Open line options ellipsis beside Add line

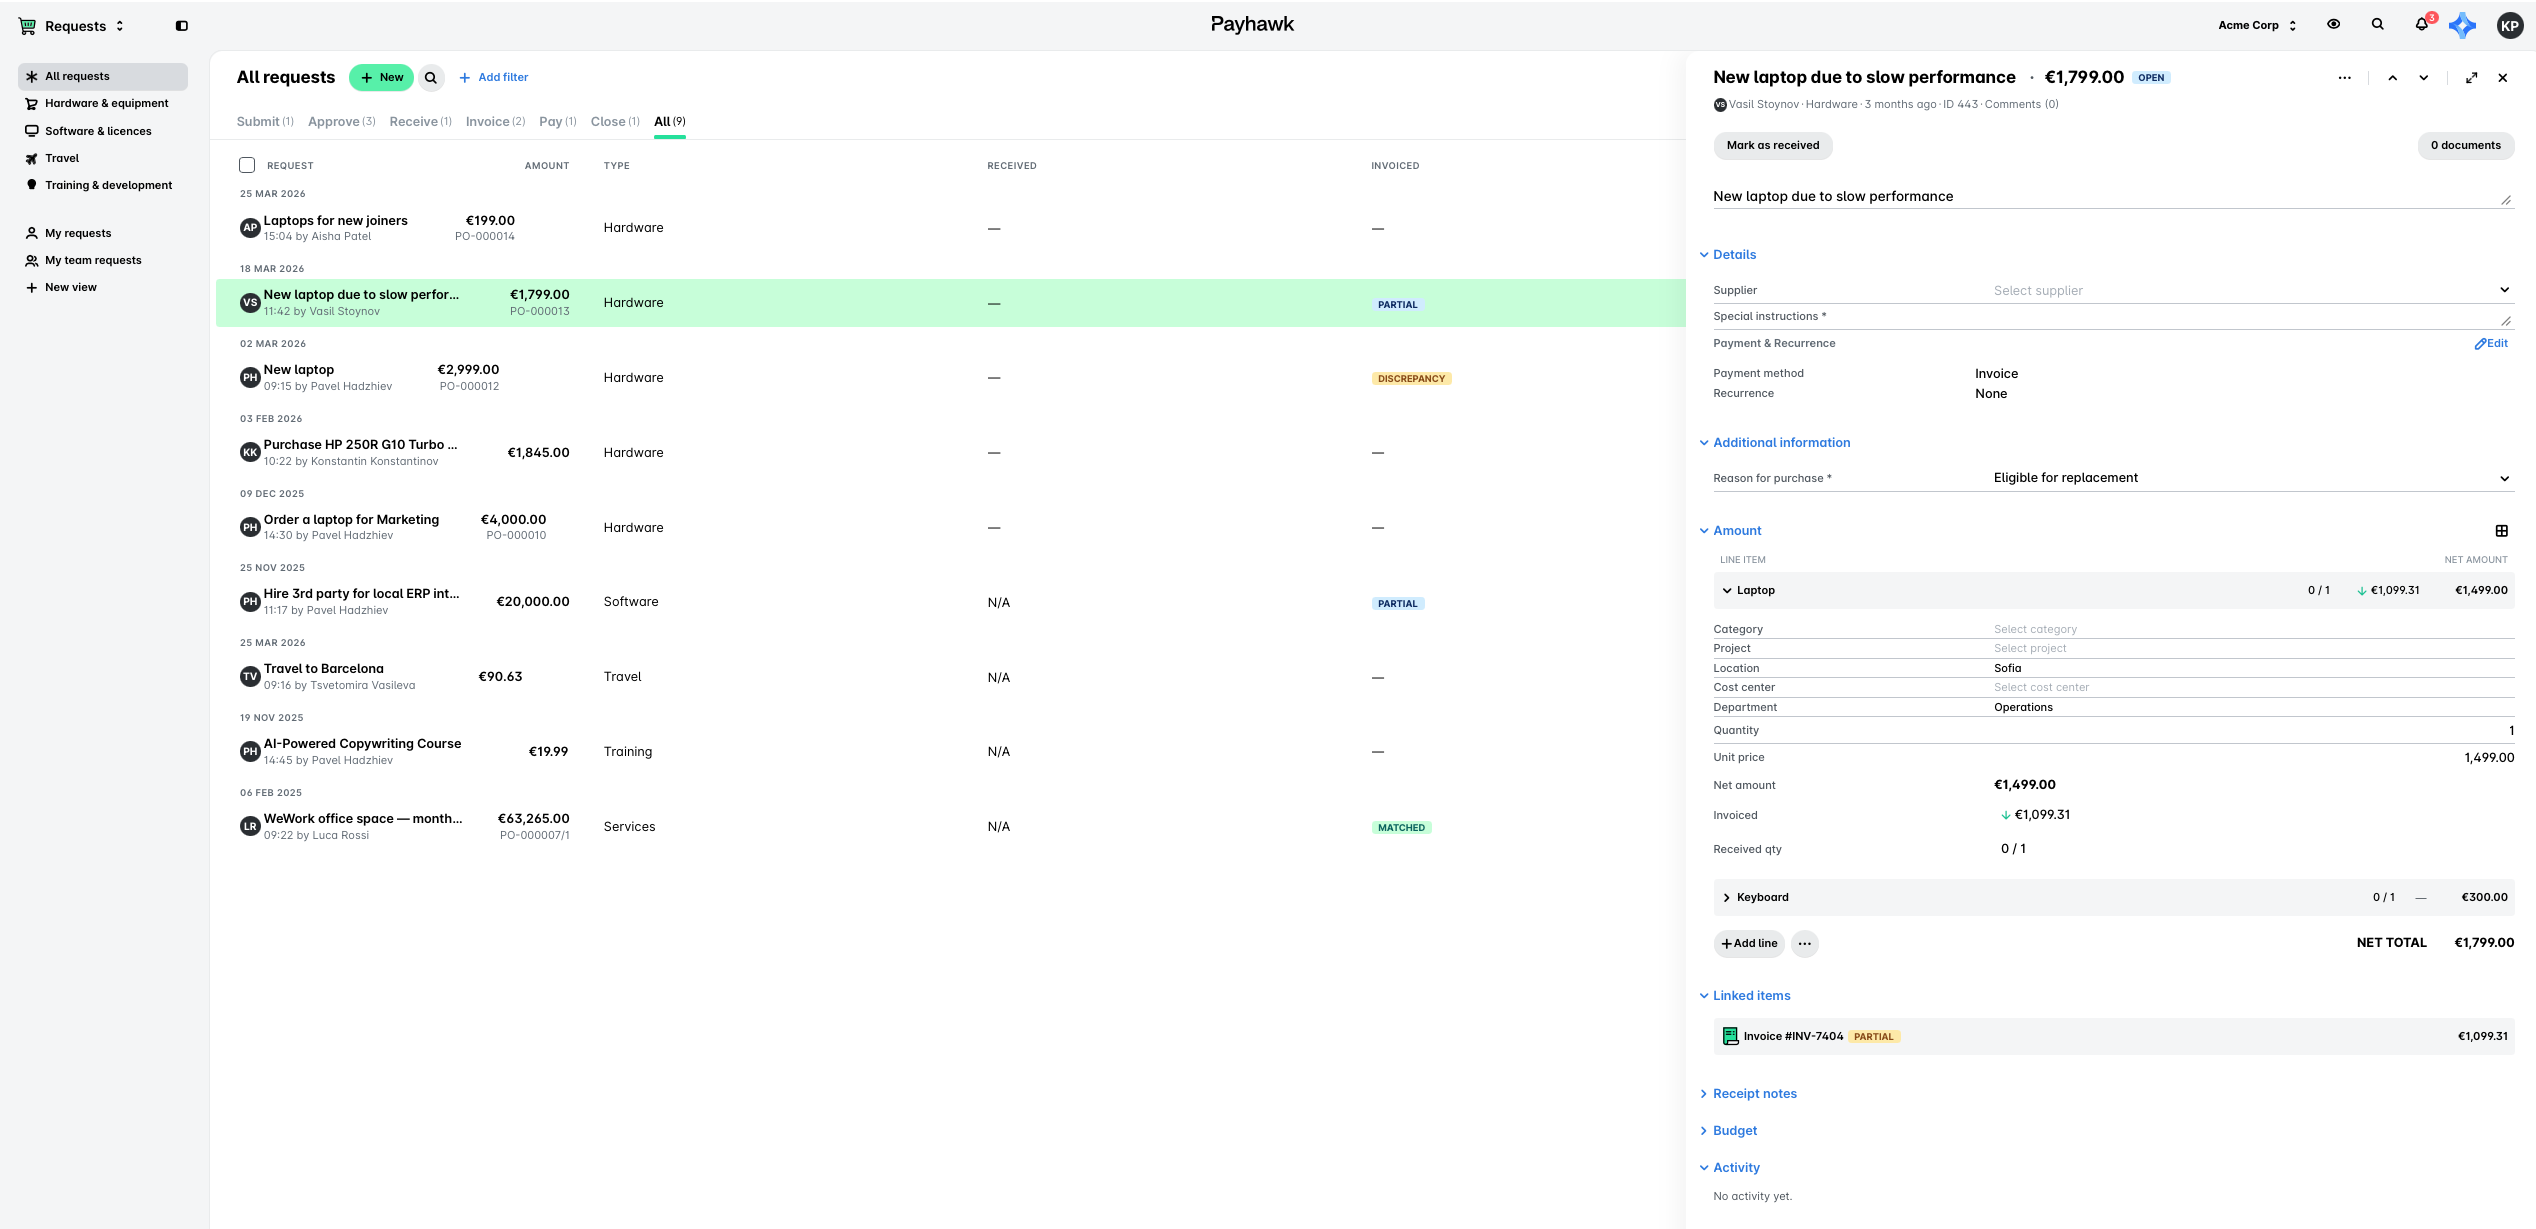tap(1804, 943)
